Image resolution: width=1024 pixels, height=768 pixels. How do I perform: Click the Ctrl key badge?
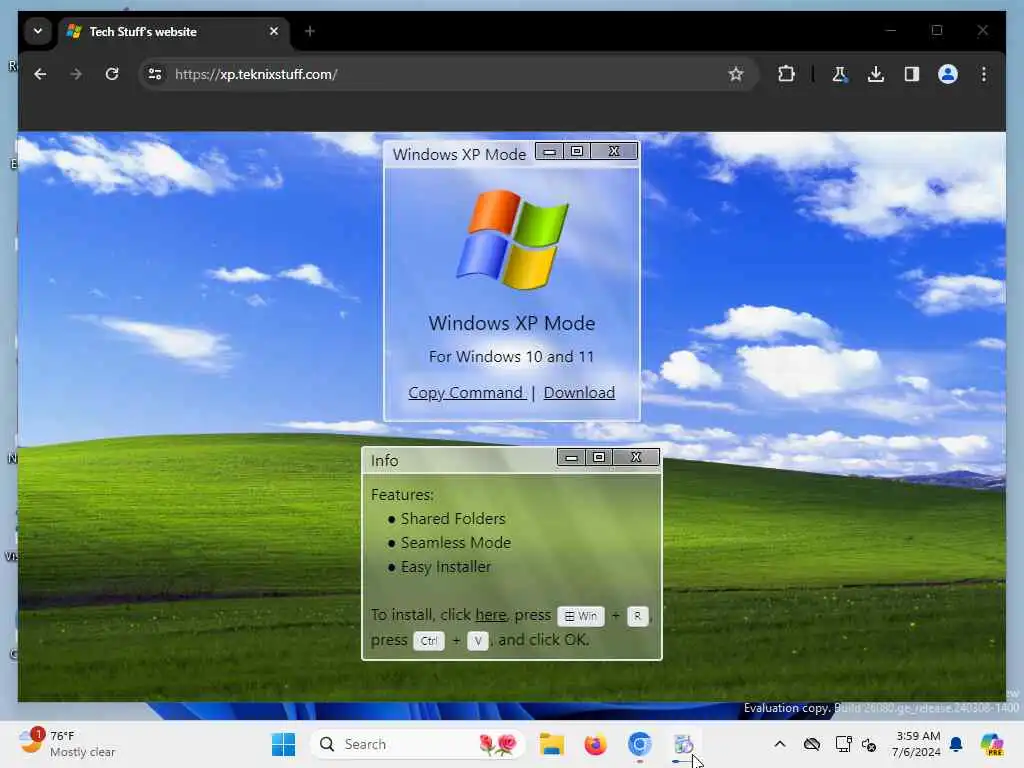click(x=428, y=641)
